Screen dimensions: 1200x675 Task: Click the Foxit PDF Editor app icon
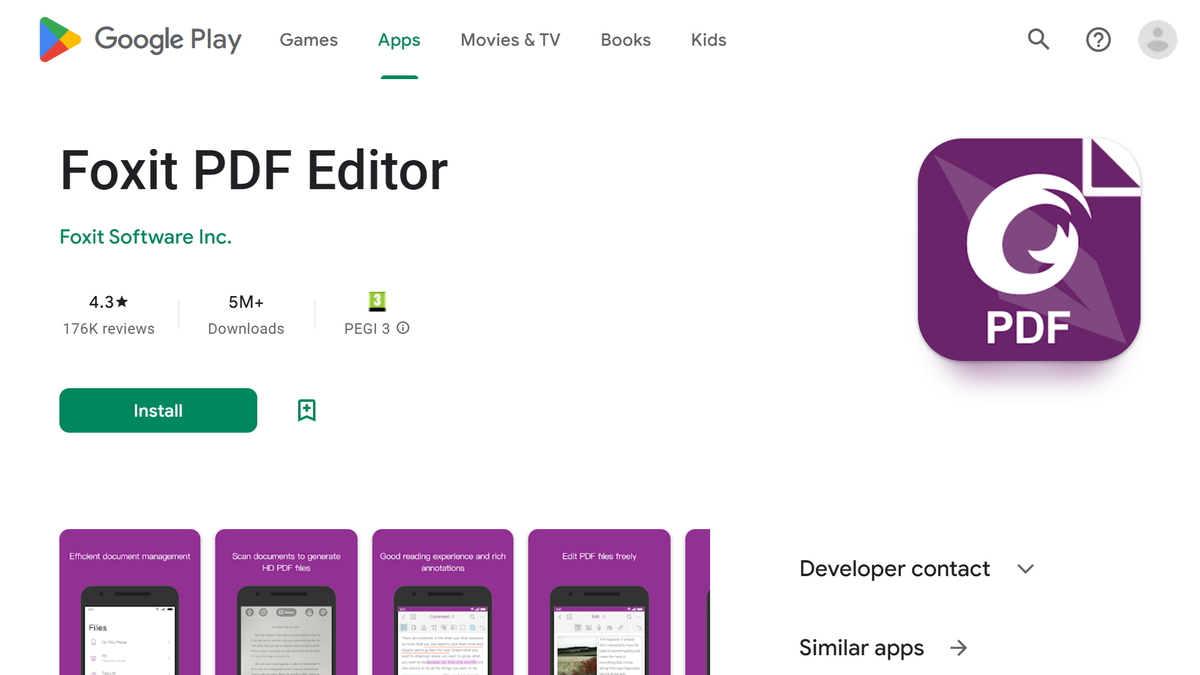tap(1028, 248)
